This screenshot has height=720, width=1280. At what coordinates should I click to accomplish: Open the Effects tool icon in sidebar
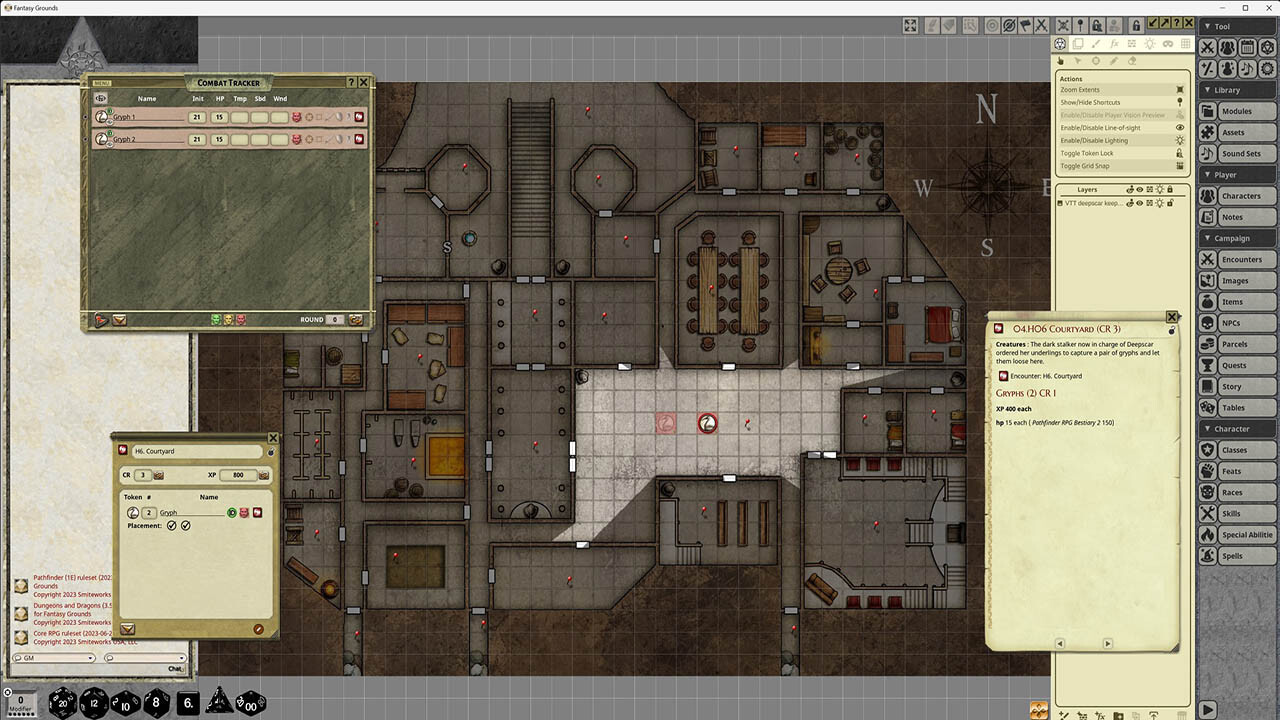(1227, 69)
